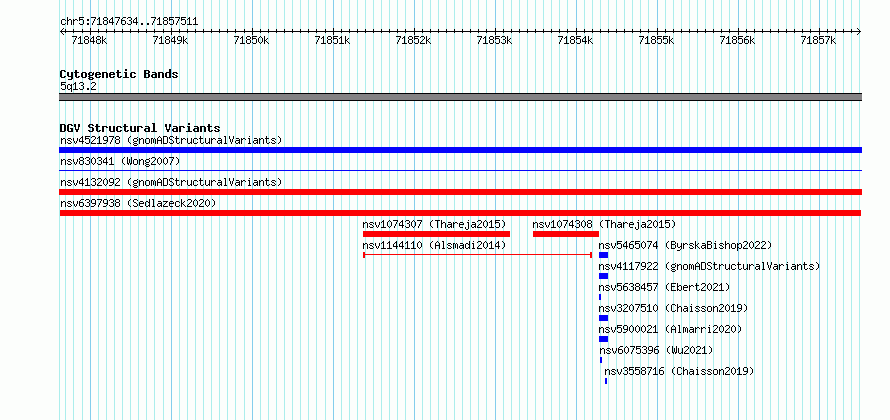Click the 5q13.2 band label
890x420 pixels.
click(x=78, y=86)
